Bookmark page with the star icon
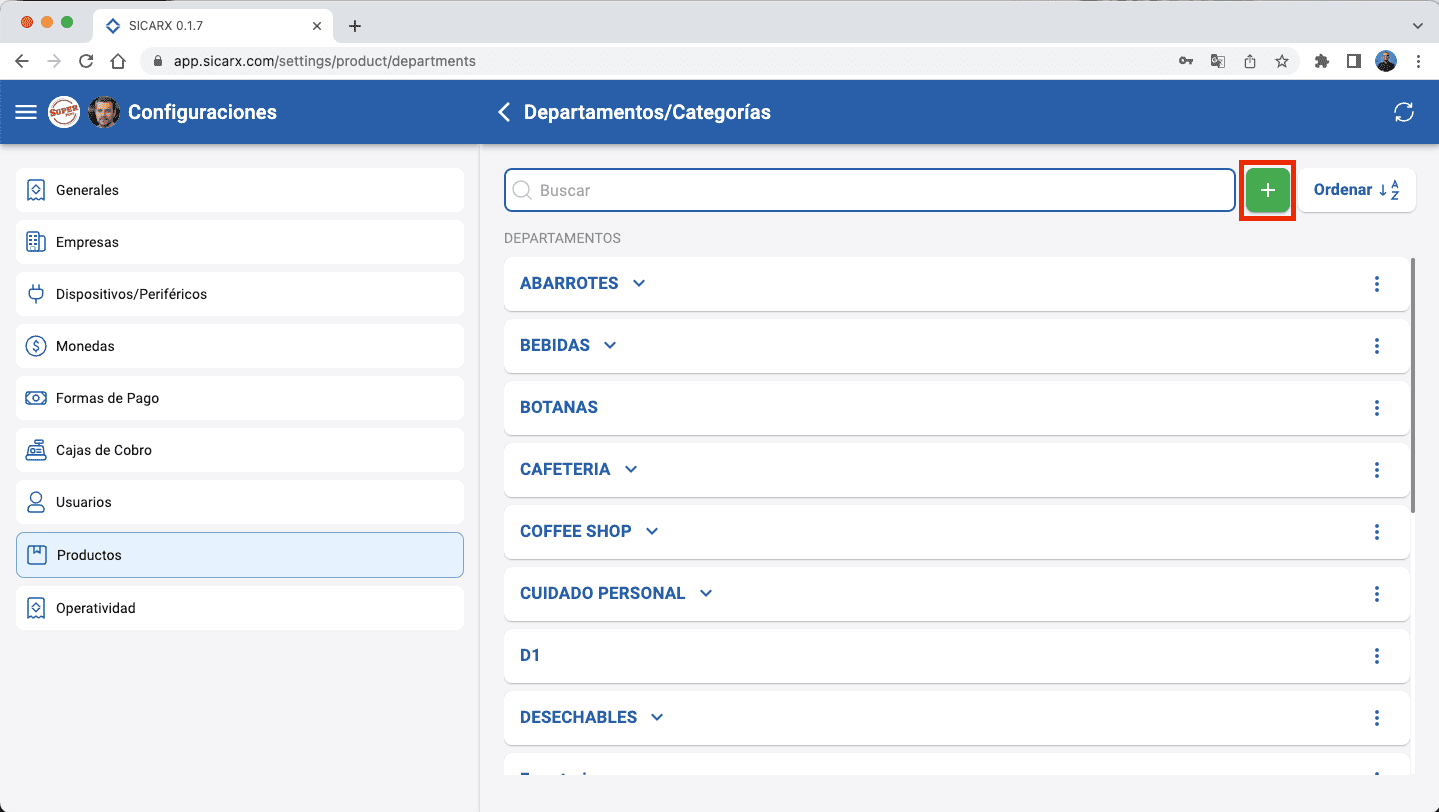Screen dimensions: 1439x812 pyautogui.click(x=1281, y=61)
